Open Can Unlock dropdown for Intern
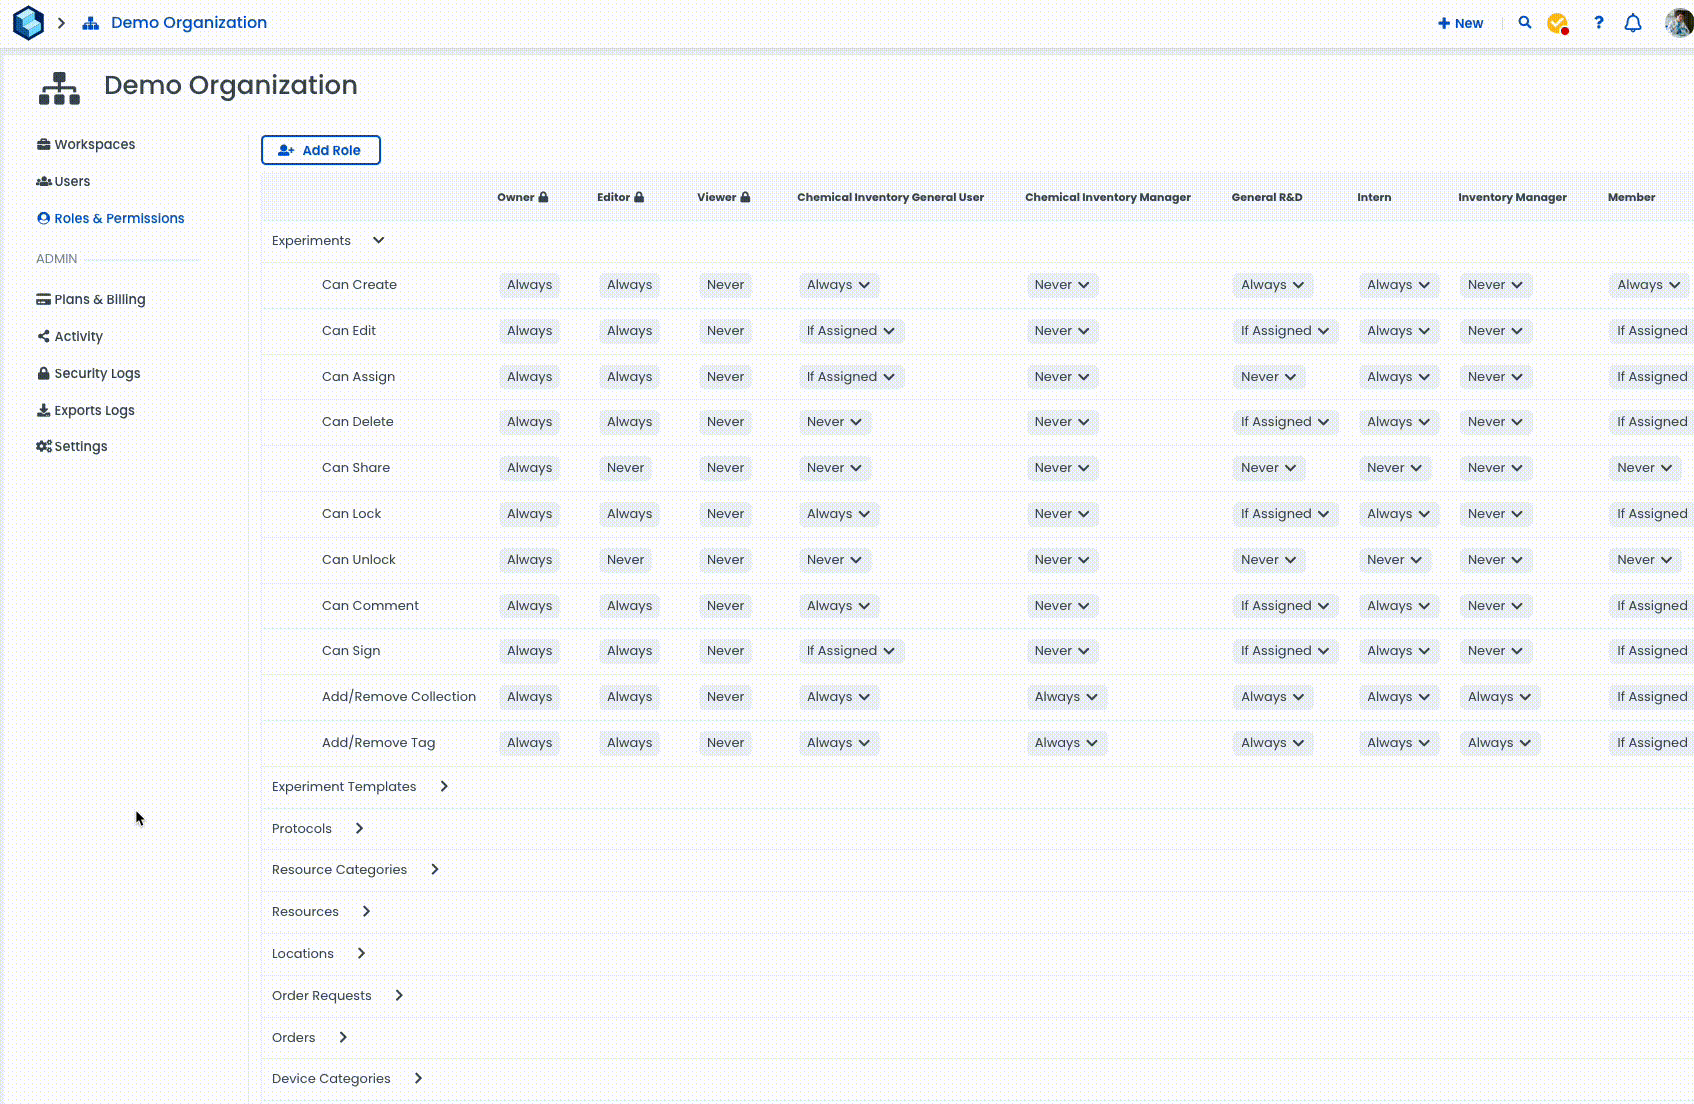The height and width of the screenshot is (1104, 1694). [x=1395, y=560]
